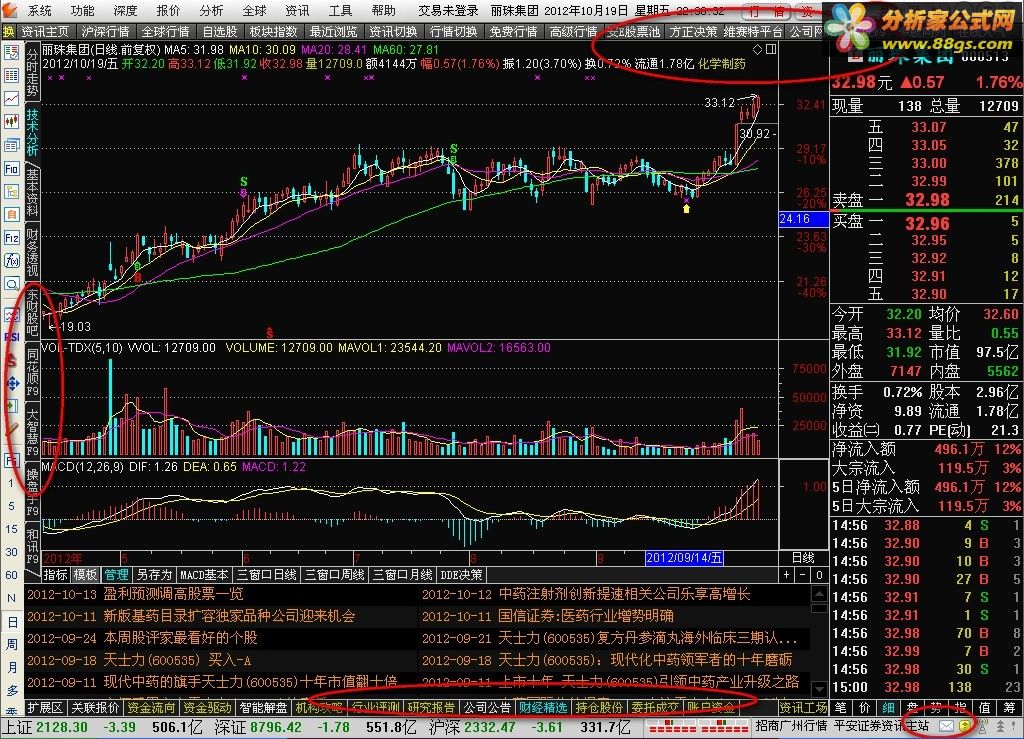The height and width of the screenshot is (739, 1024).
Task: Switch to the 资金流向 bottom tab
Action: click(152, 708)
